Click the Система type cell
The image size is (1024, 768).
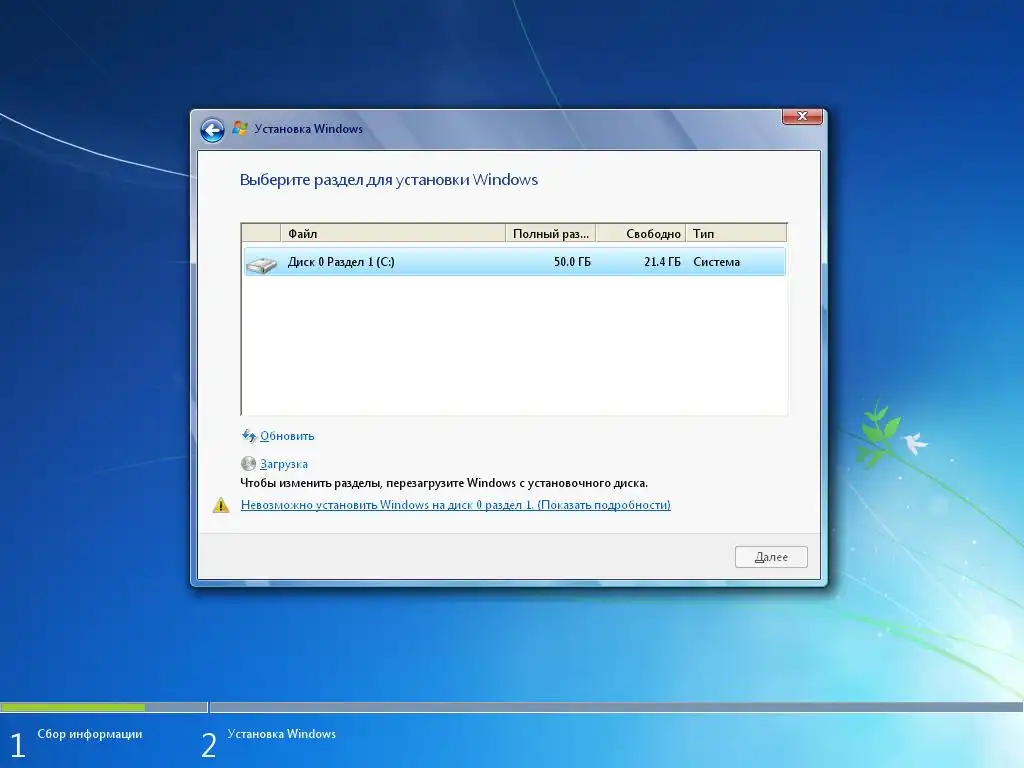(x=716, y=262)
